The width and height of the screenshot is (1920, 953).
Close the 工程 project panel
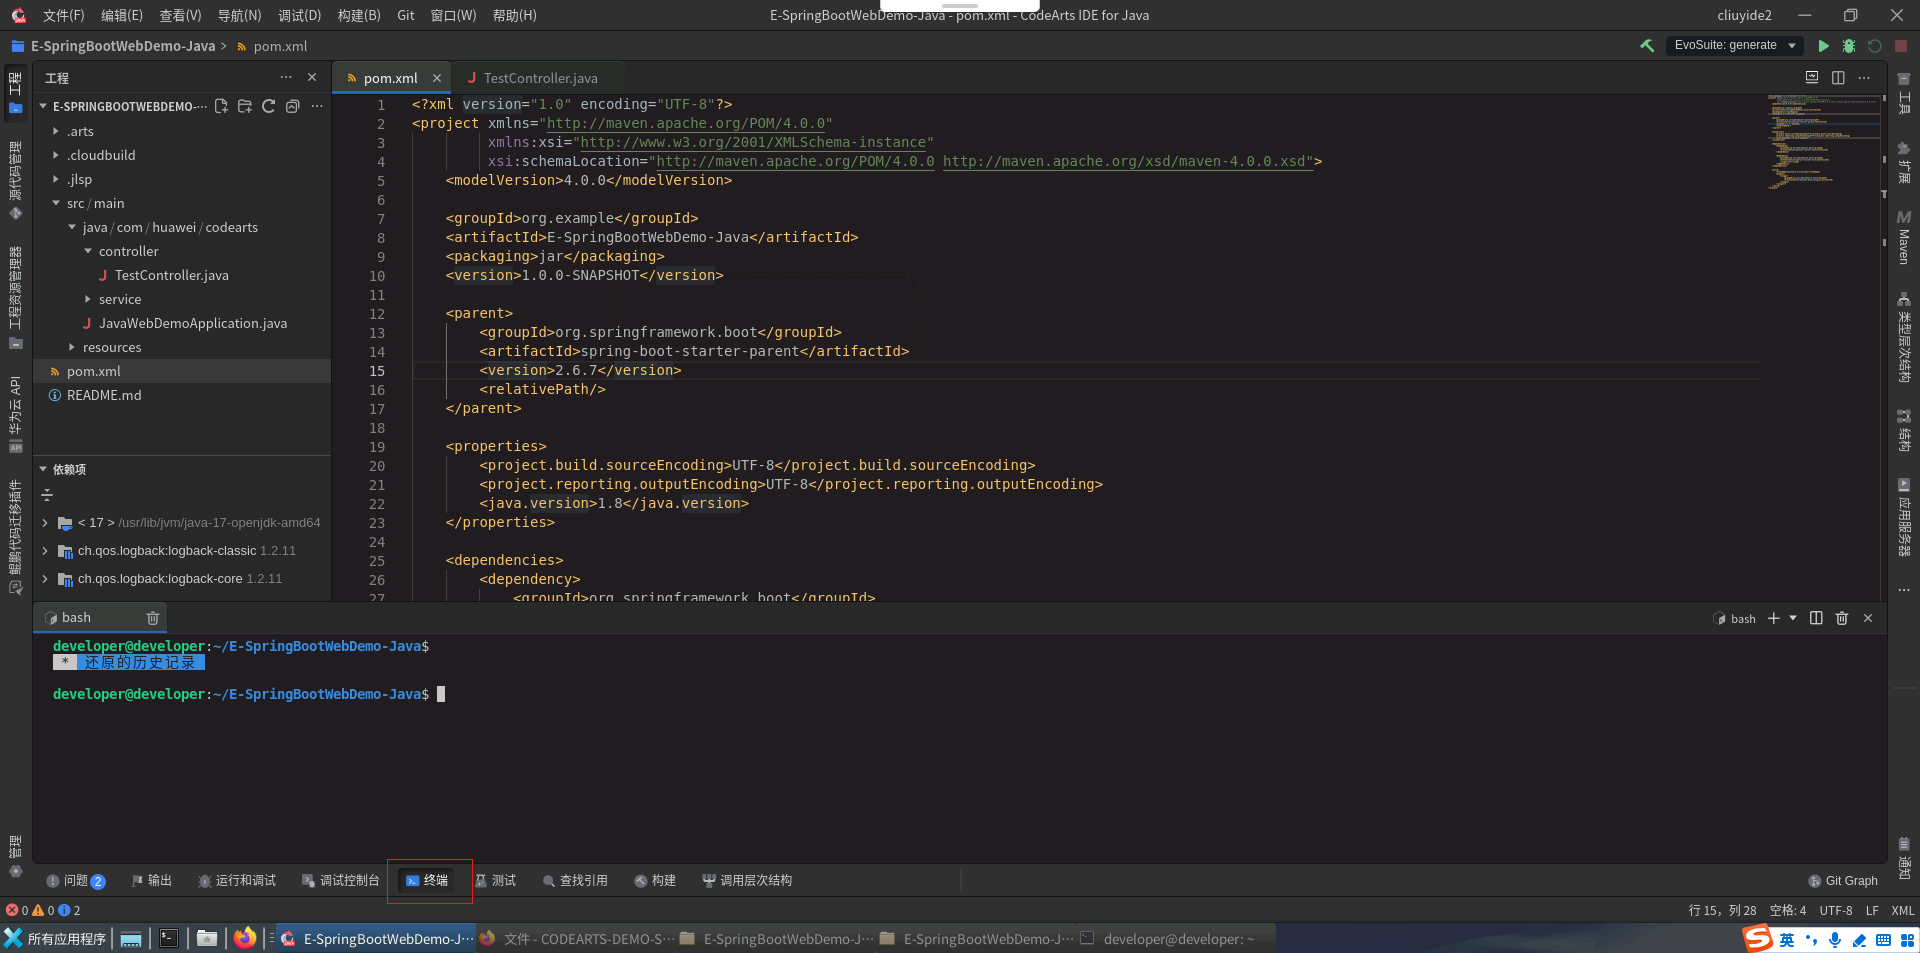(x=312, y=77)
